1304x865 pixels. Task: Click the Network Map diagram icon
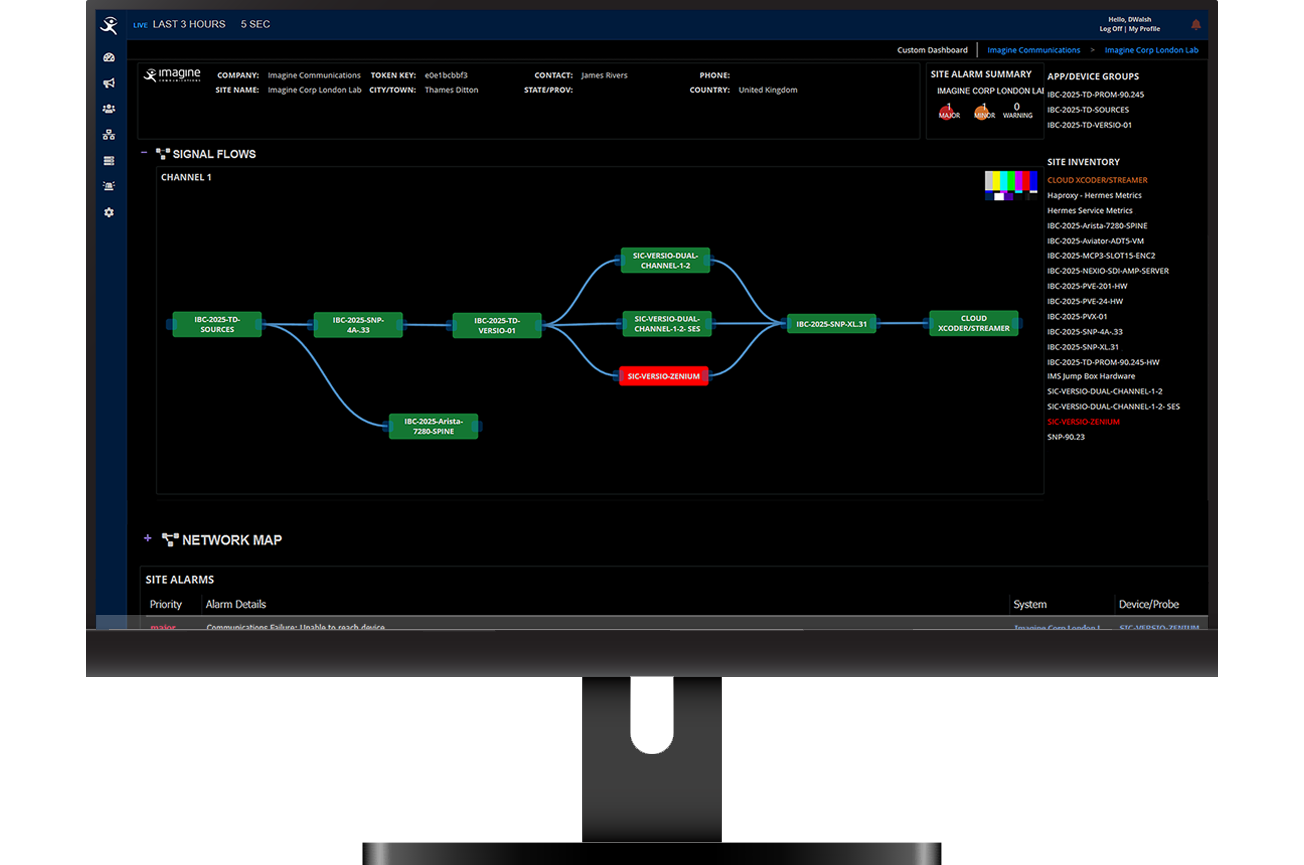click(x=170, y=539)
